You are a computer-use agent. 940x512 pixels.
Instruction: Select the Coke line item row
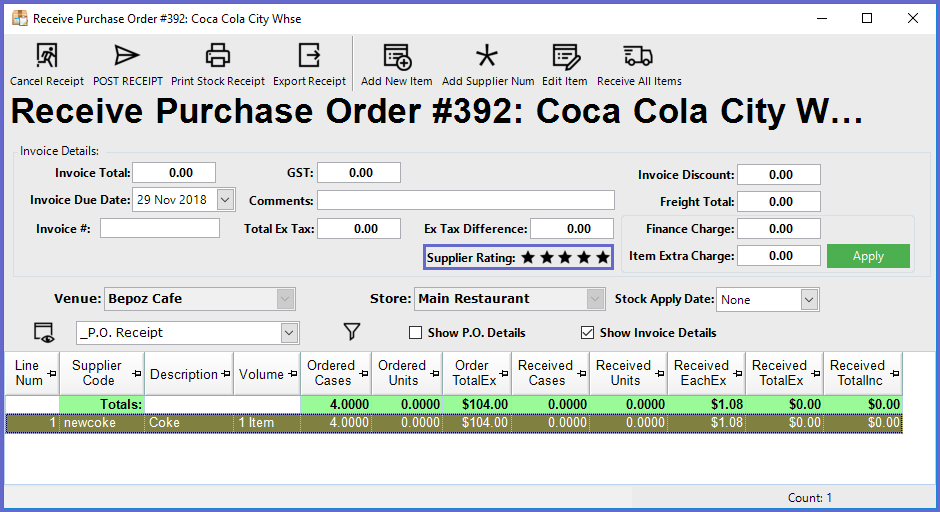click(190, 423)
